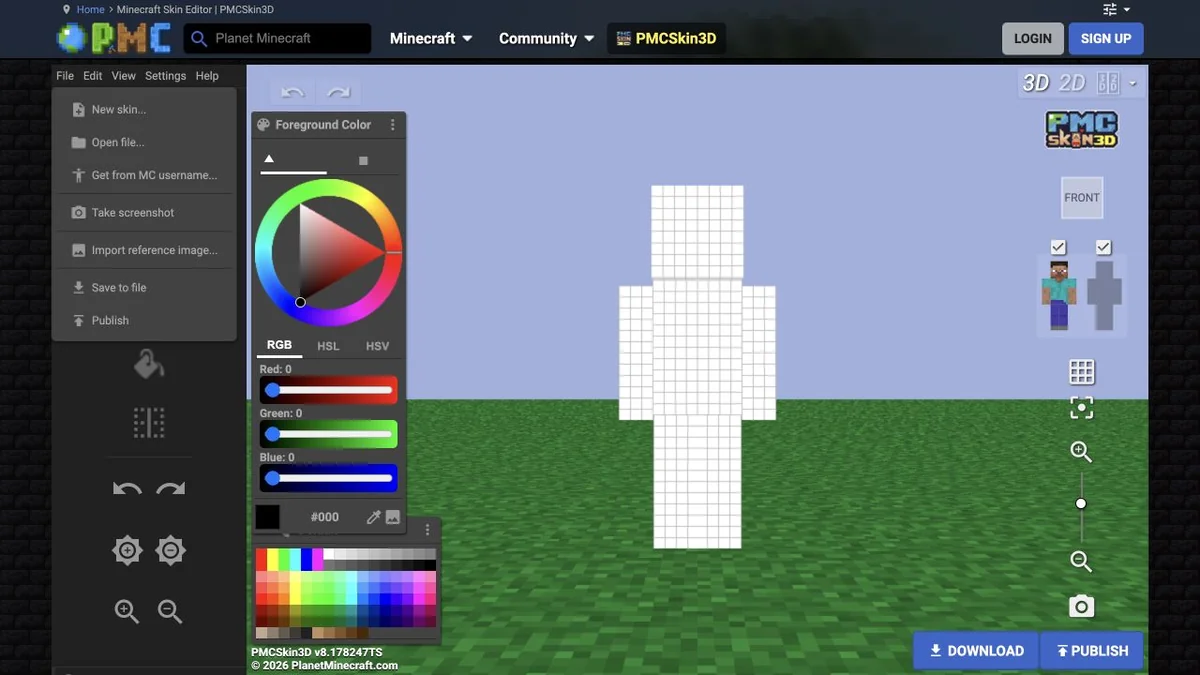The image size is (1200, 675).
Task: Click the FRONT view orientation cube
Action: pyautogui.click(x=1081, y=198)
